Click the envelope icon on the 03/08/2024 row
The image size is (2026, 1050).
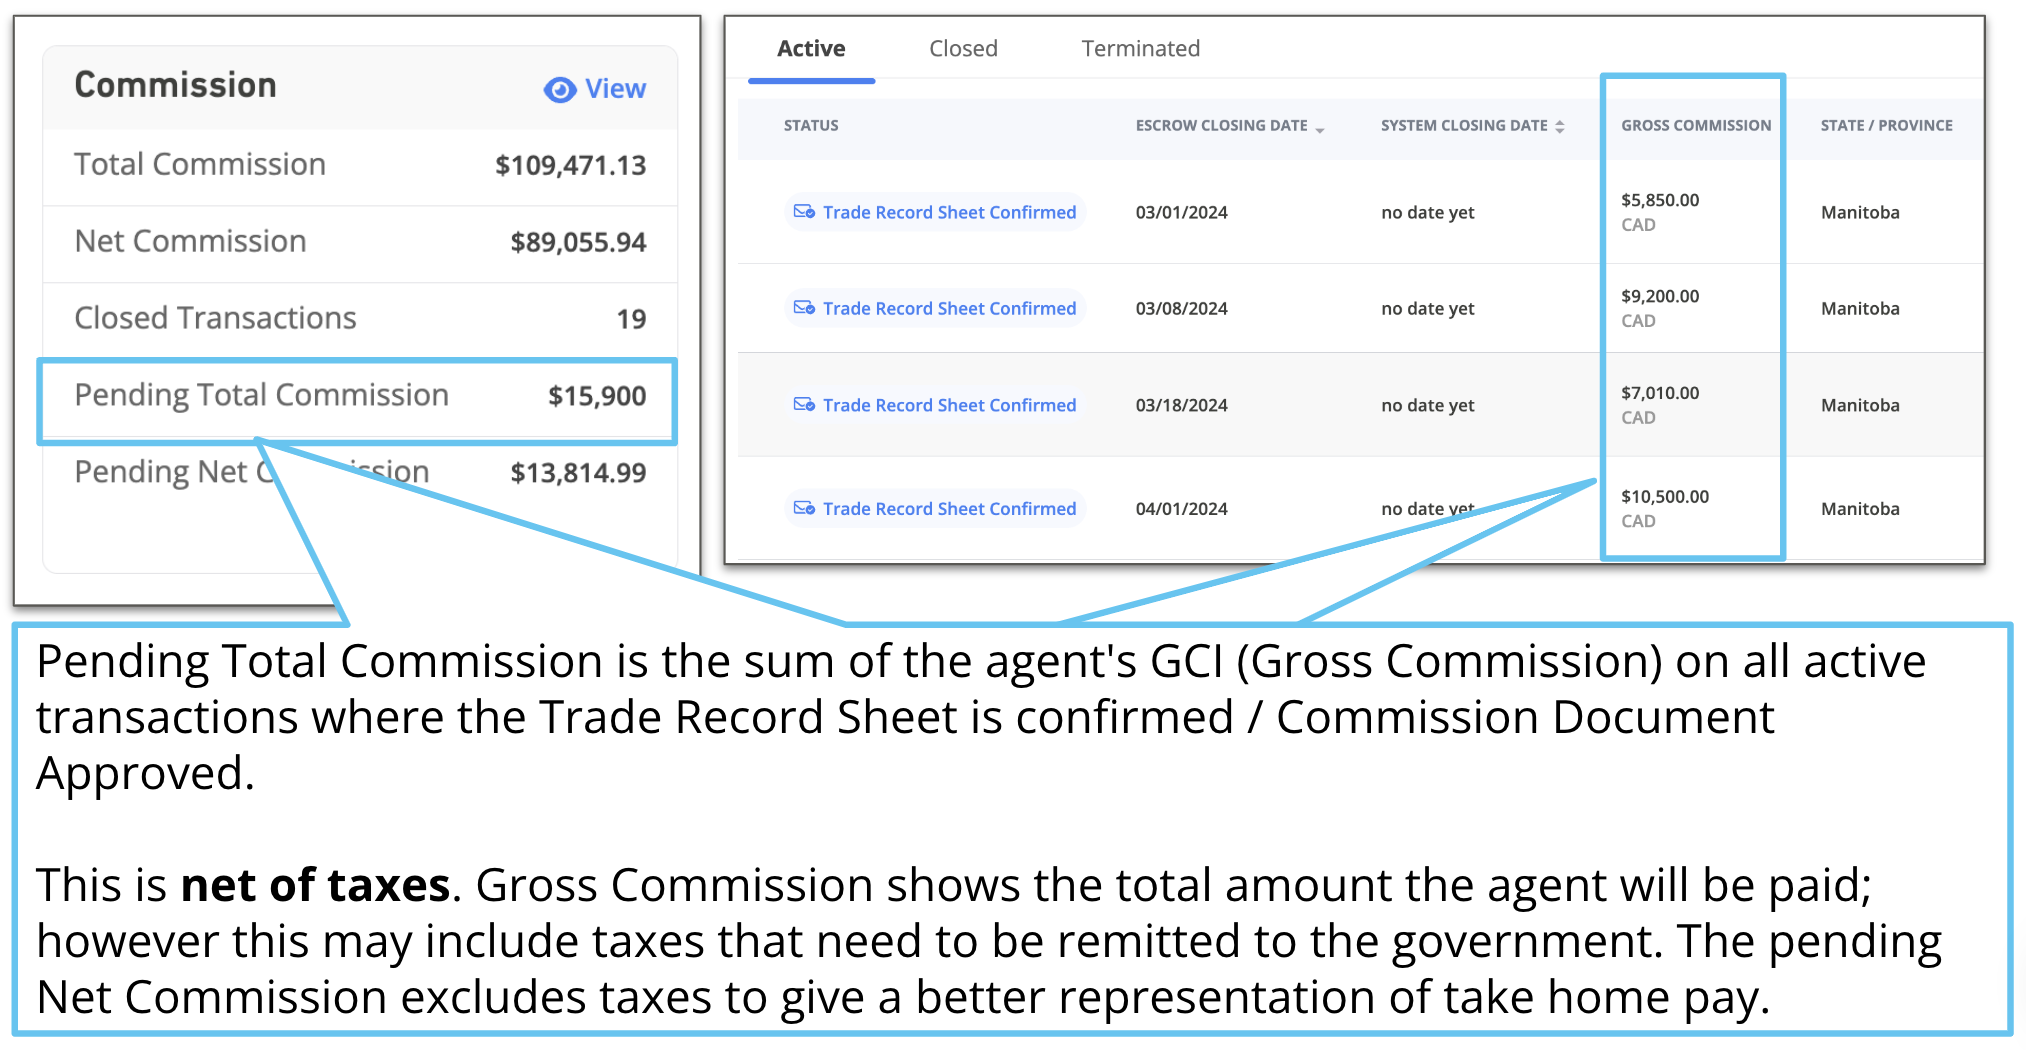click(x=803, y=308)
